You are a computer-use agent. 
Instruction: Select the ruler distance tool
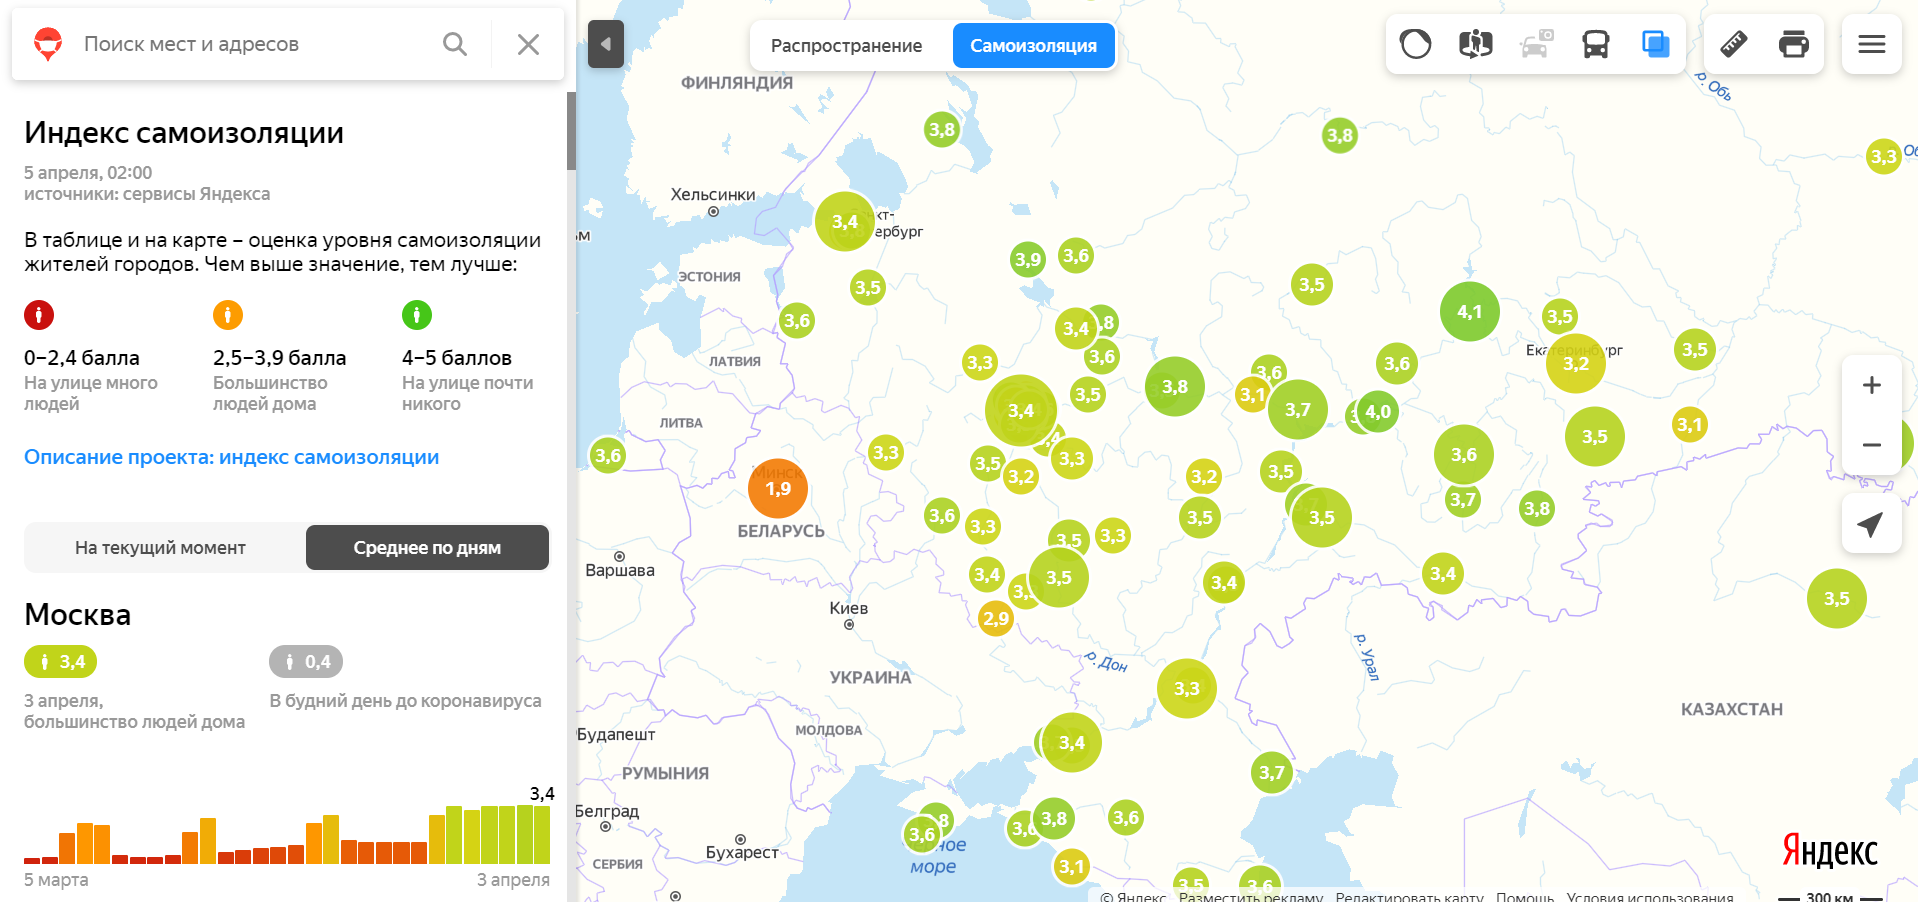pyautogui.click(x=1733, y=44)
